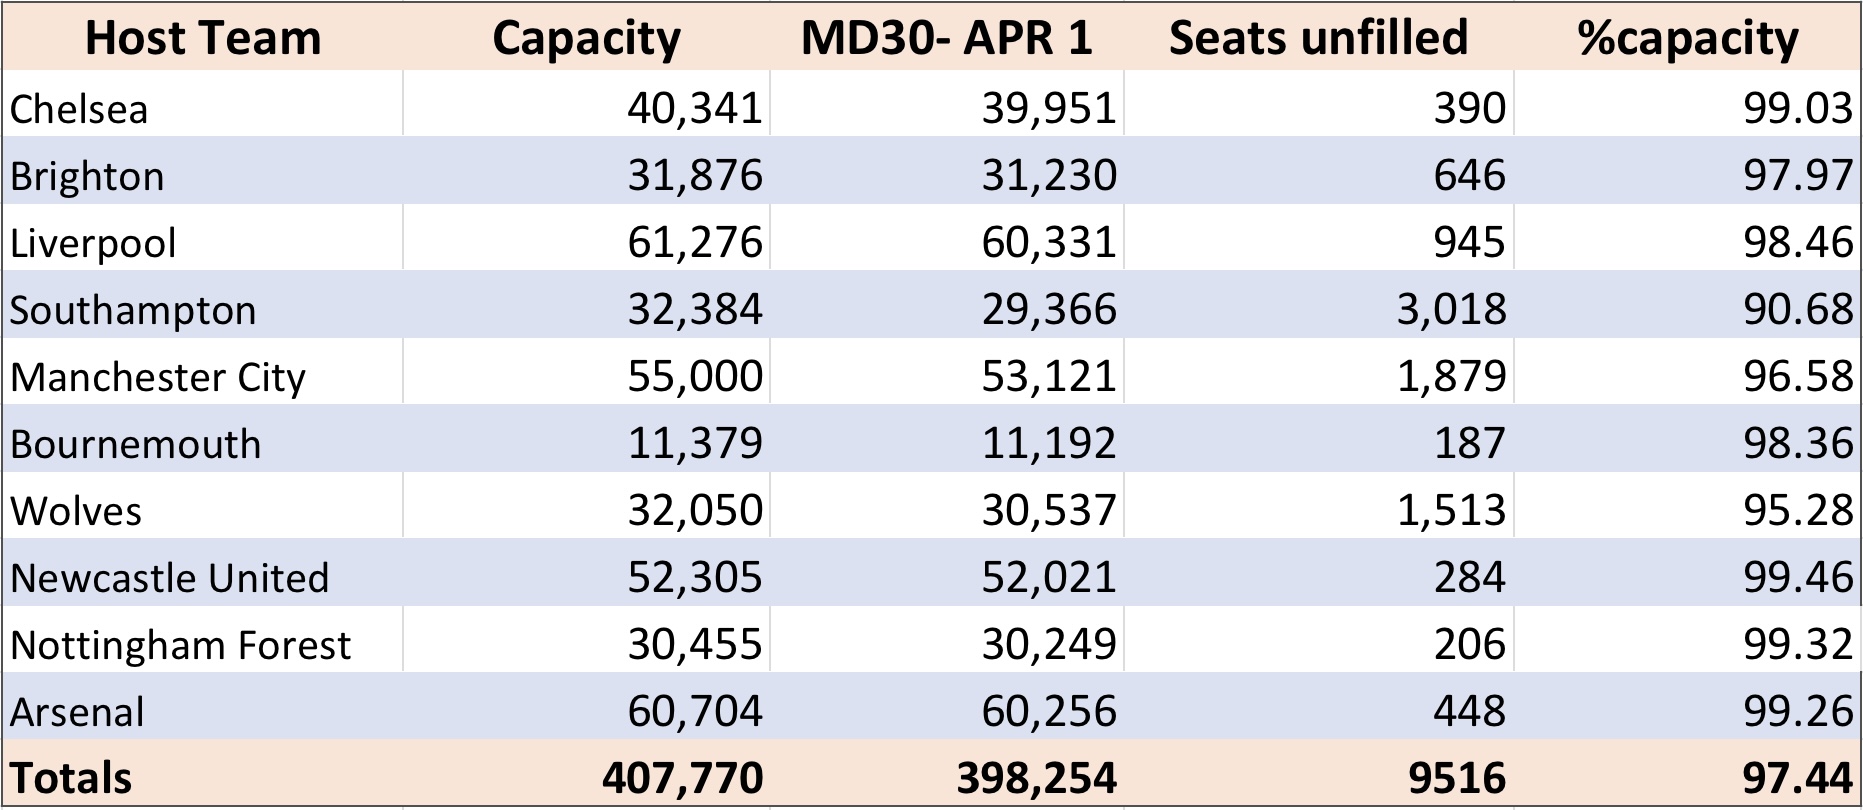Image resolution: width=1863 pixels, height=810 pixels.
Task: Select the Host Team column header
Action: [x=203, y=38]
